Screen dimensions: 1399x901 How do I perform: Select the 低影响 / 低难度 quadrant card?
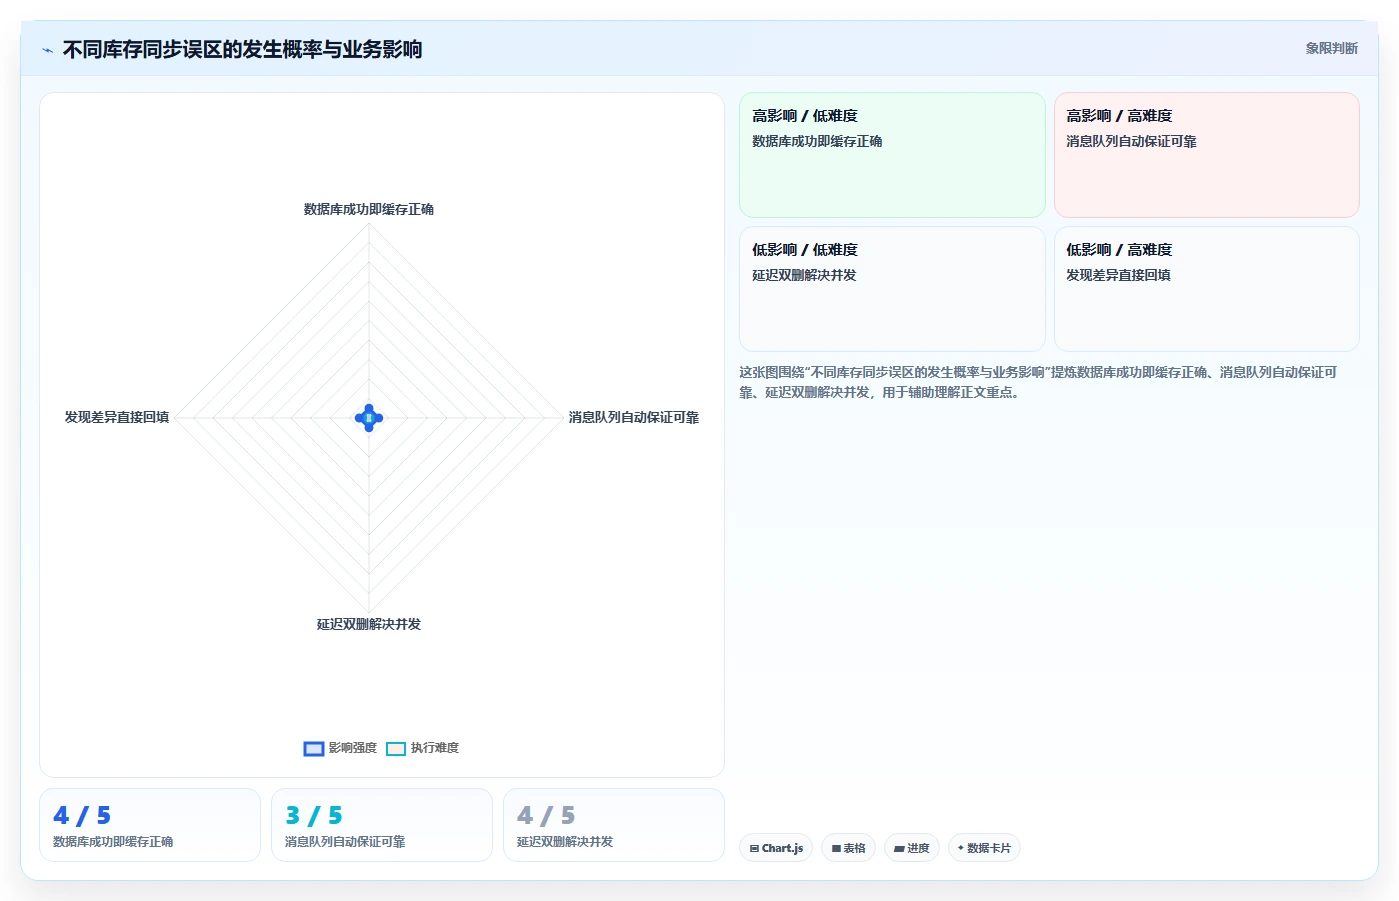[892, 289]
